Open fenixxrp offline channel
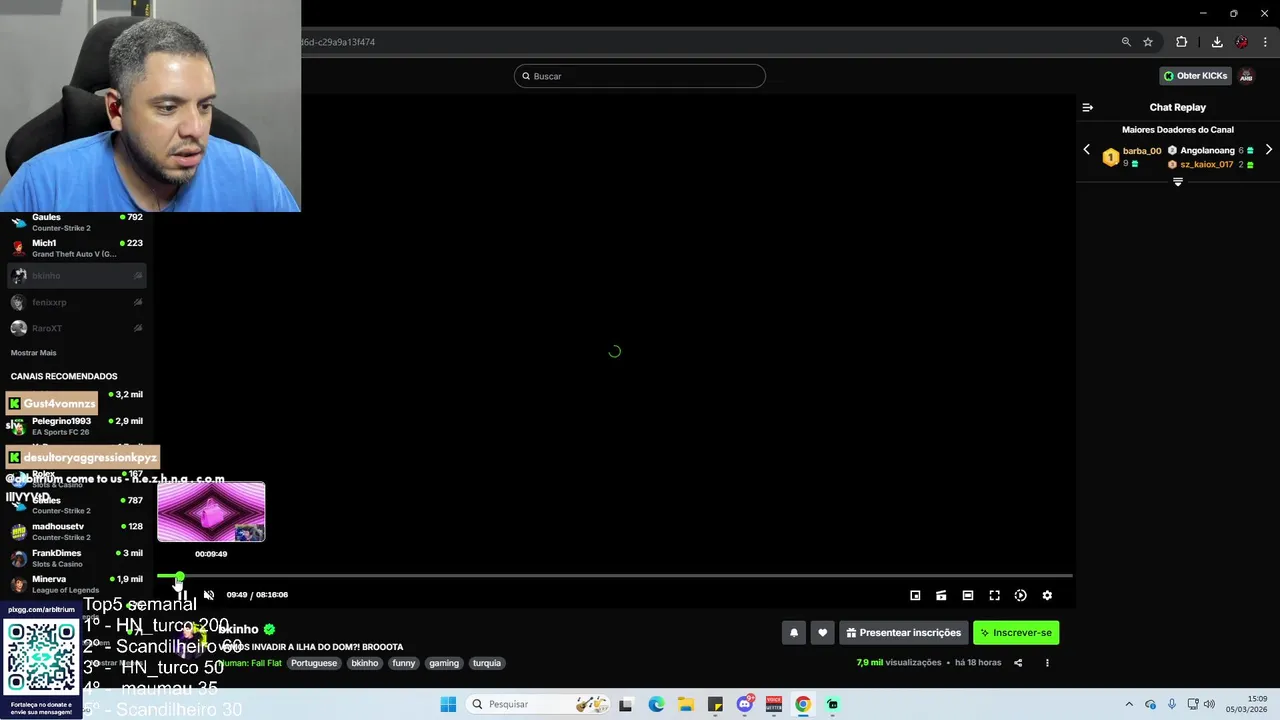This screenshot has width=1280, height=720. [77, 302]
